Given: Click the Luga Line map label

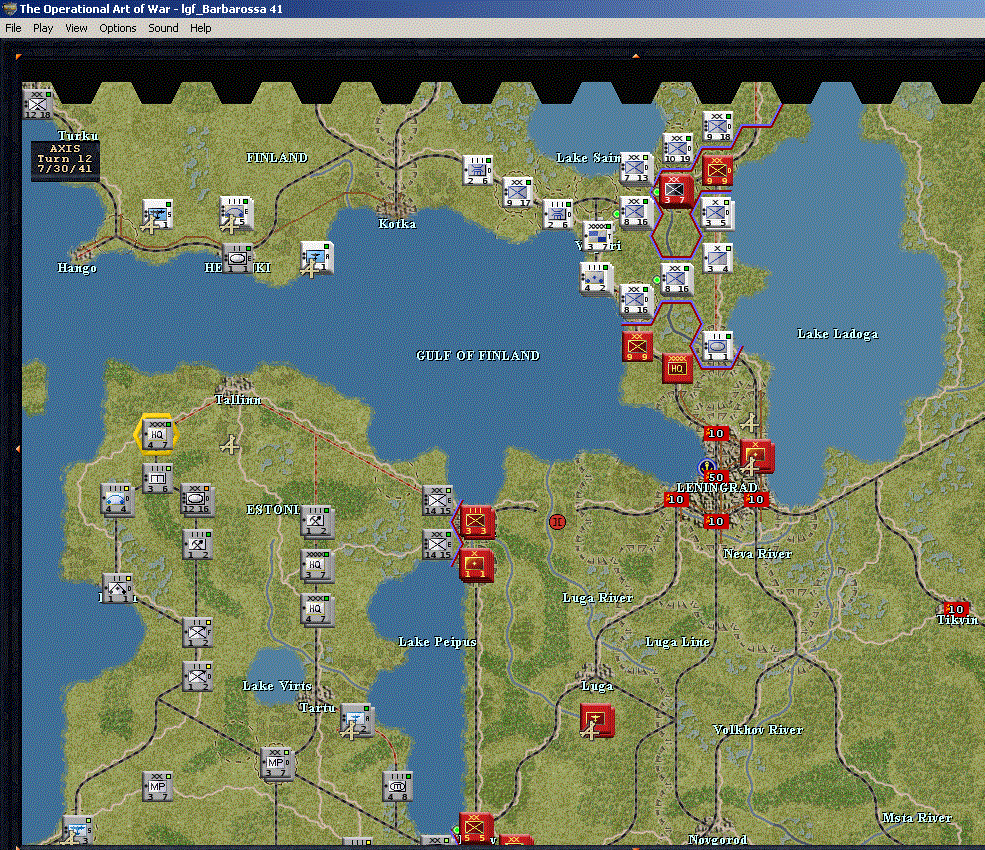Looking at the screenshot, I should point(677,641).
